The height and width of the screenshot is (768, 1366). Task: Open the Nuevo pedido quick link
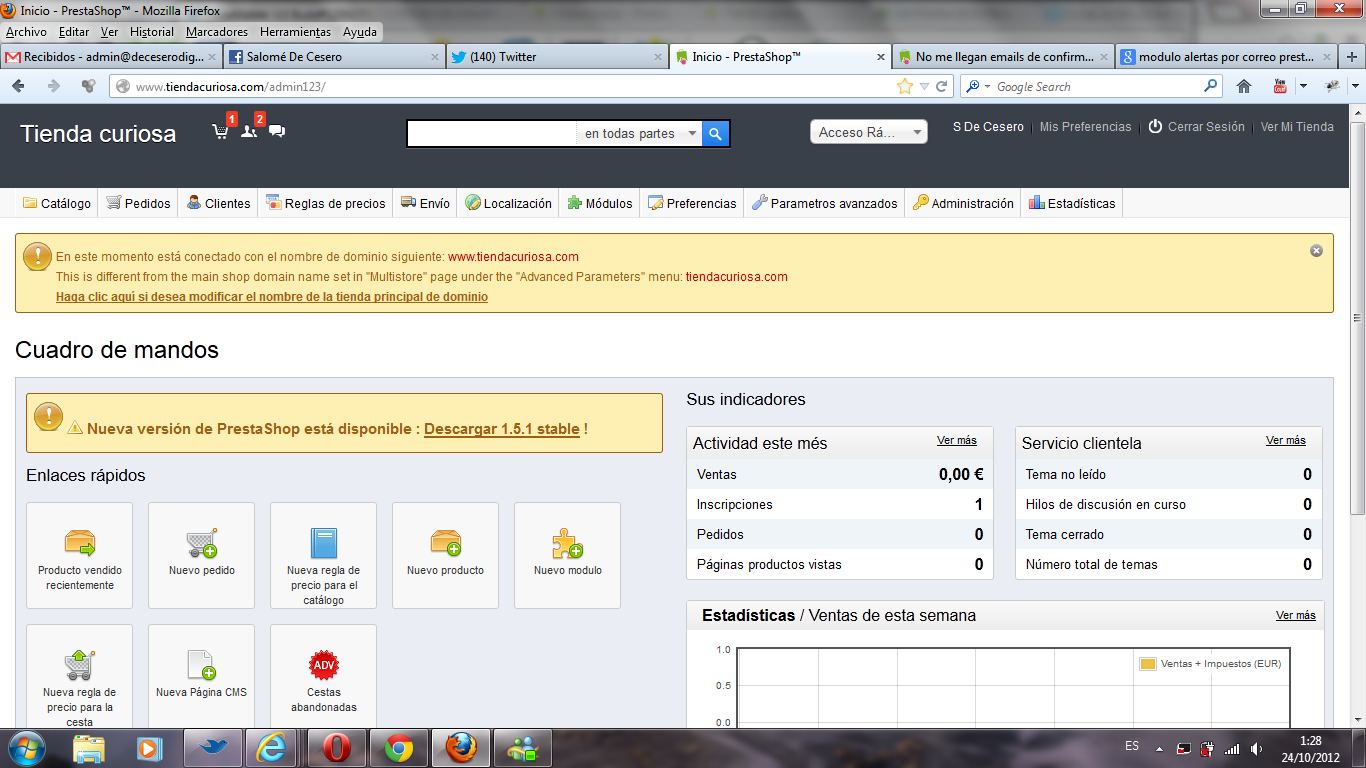pos(202,555)
